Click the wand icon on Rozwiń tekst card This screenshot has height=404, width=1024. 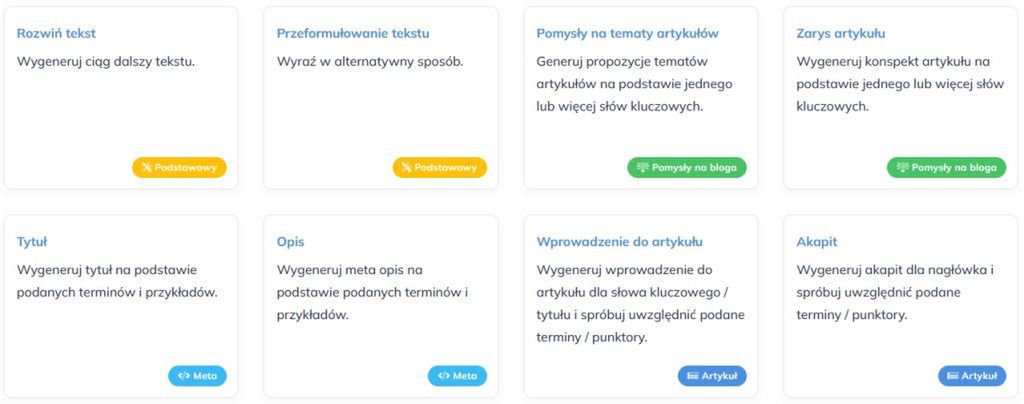(x=147, y=168)
